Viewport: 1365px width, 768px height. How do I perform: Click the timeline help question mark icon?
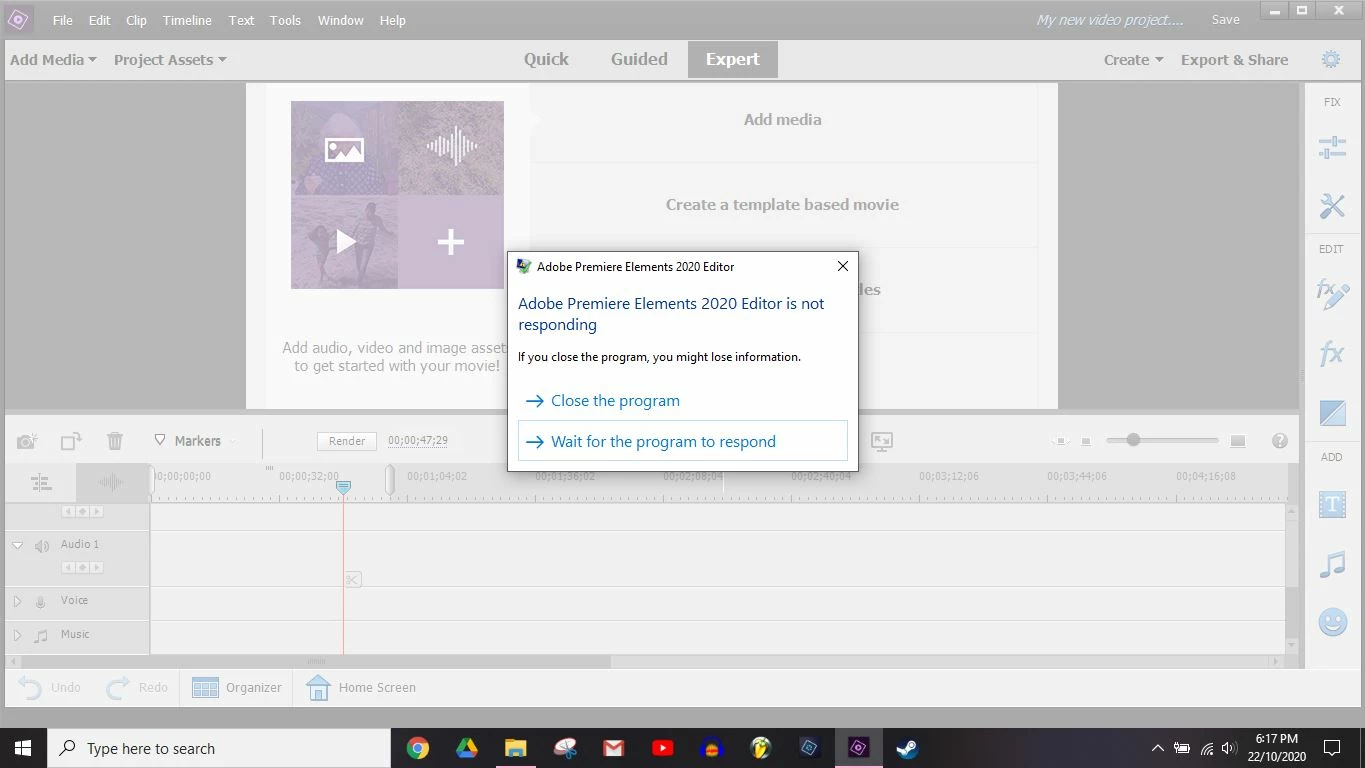1279,441
